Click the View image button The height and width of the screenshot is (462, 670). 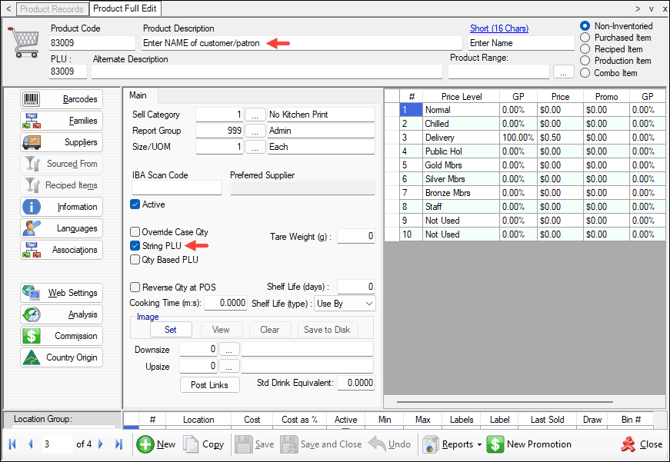tap(221, 330)
